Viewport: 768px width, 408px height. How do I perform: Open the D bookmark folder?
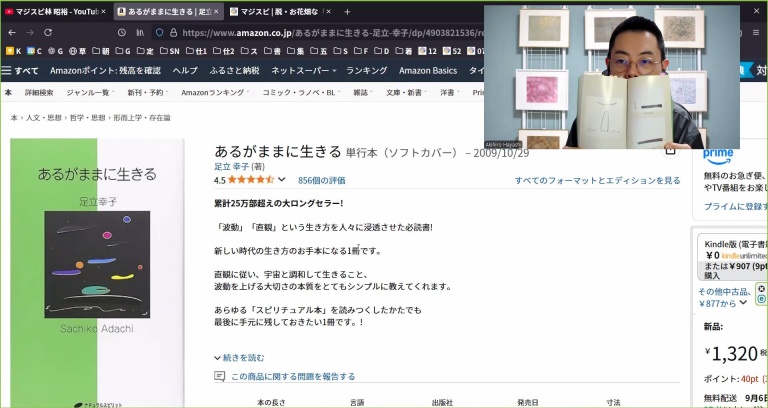click(x=382, y=51)
